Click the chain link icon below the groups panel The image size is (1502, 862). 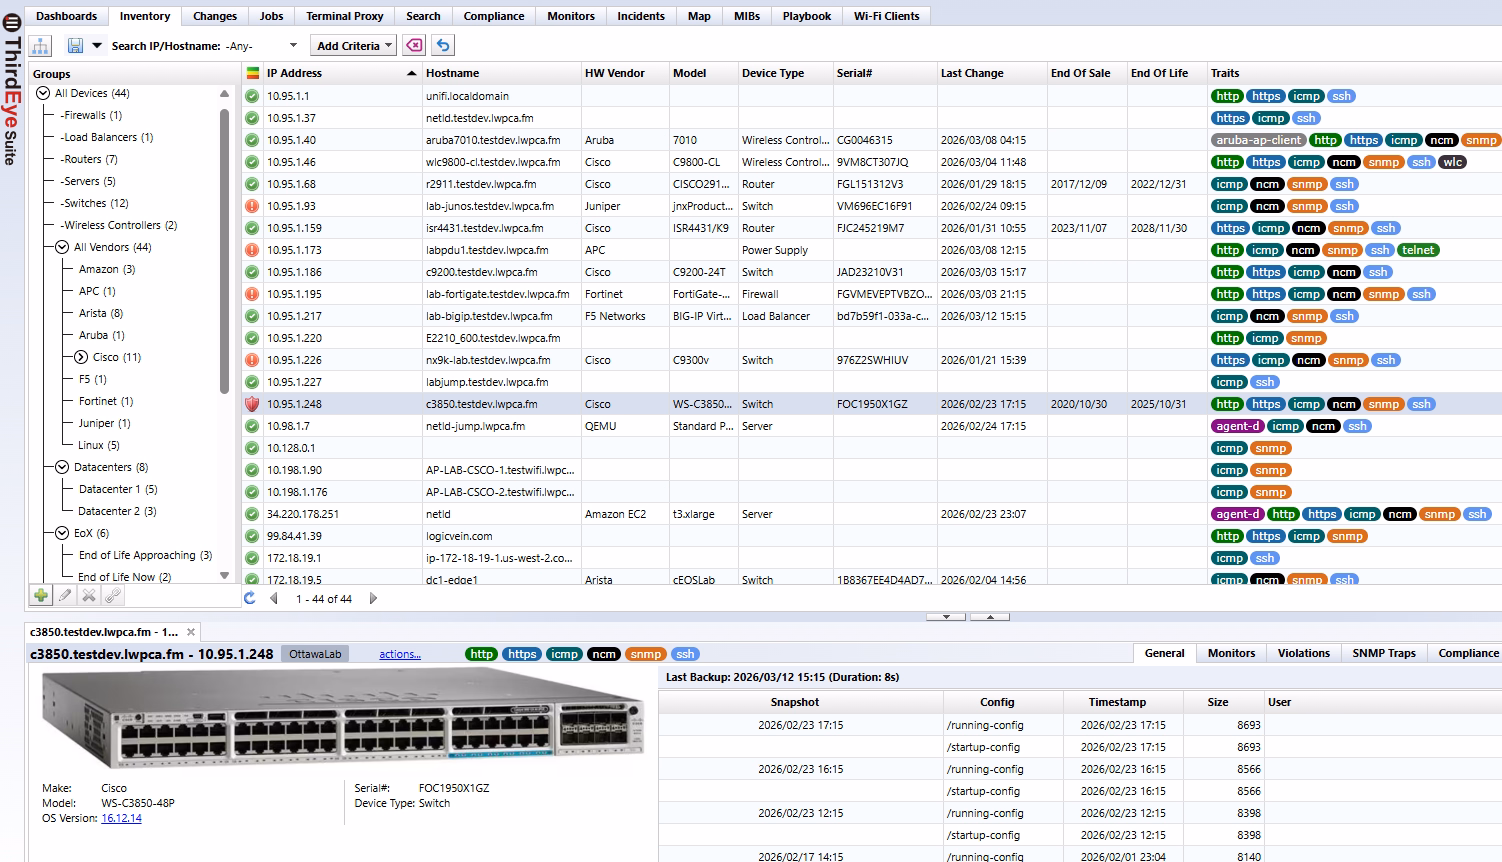click(112, 594)
